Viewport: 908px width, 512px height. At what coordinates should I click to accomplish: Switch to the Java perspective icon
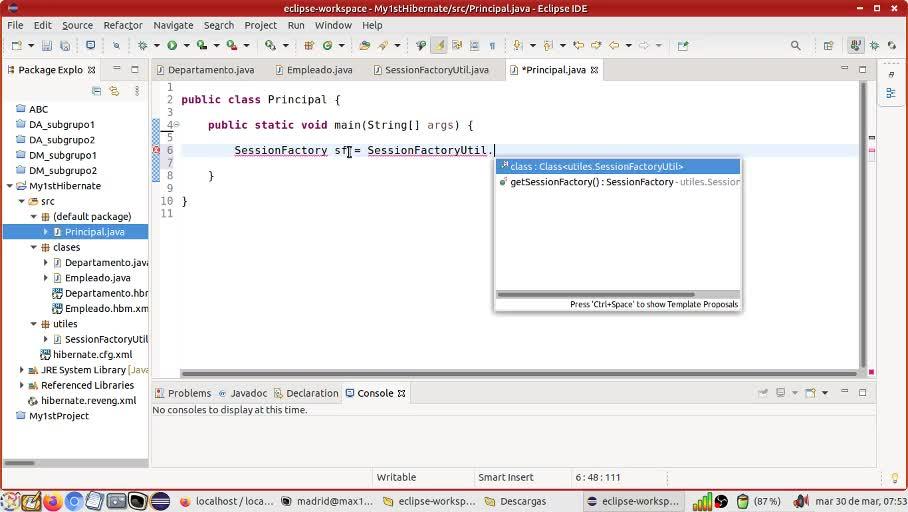pos(855,45)
